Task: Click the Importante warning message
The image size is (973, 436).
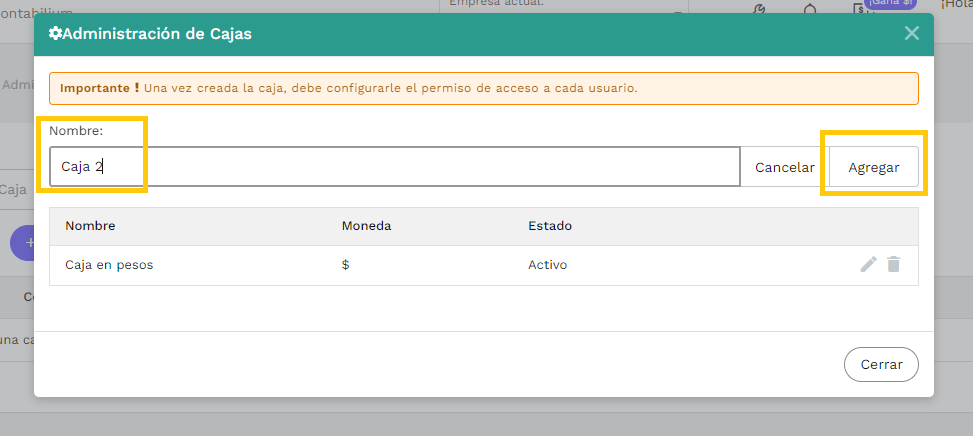Action: [484, 88]
